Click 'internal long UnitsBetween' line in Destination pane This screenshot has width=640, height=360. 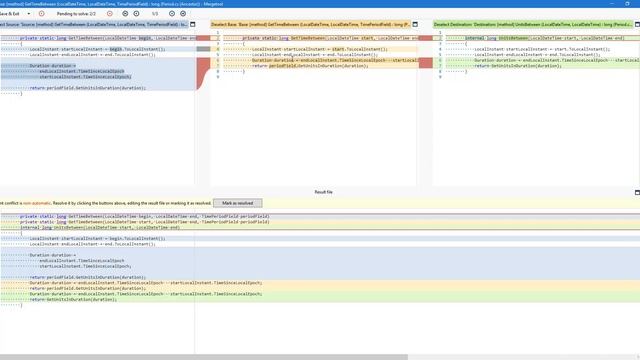(544, 38)
